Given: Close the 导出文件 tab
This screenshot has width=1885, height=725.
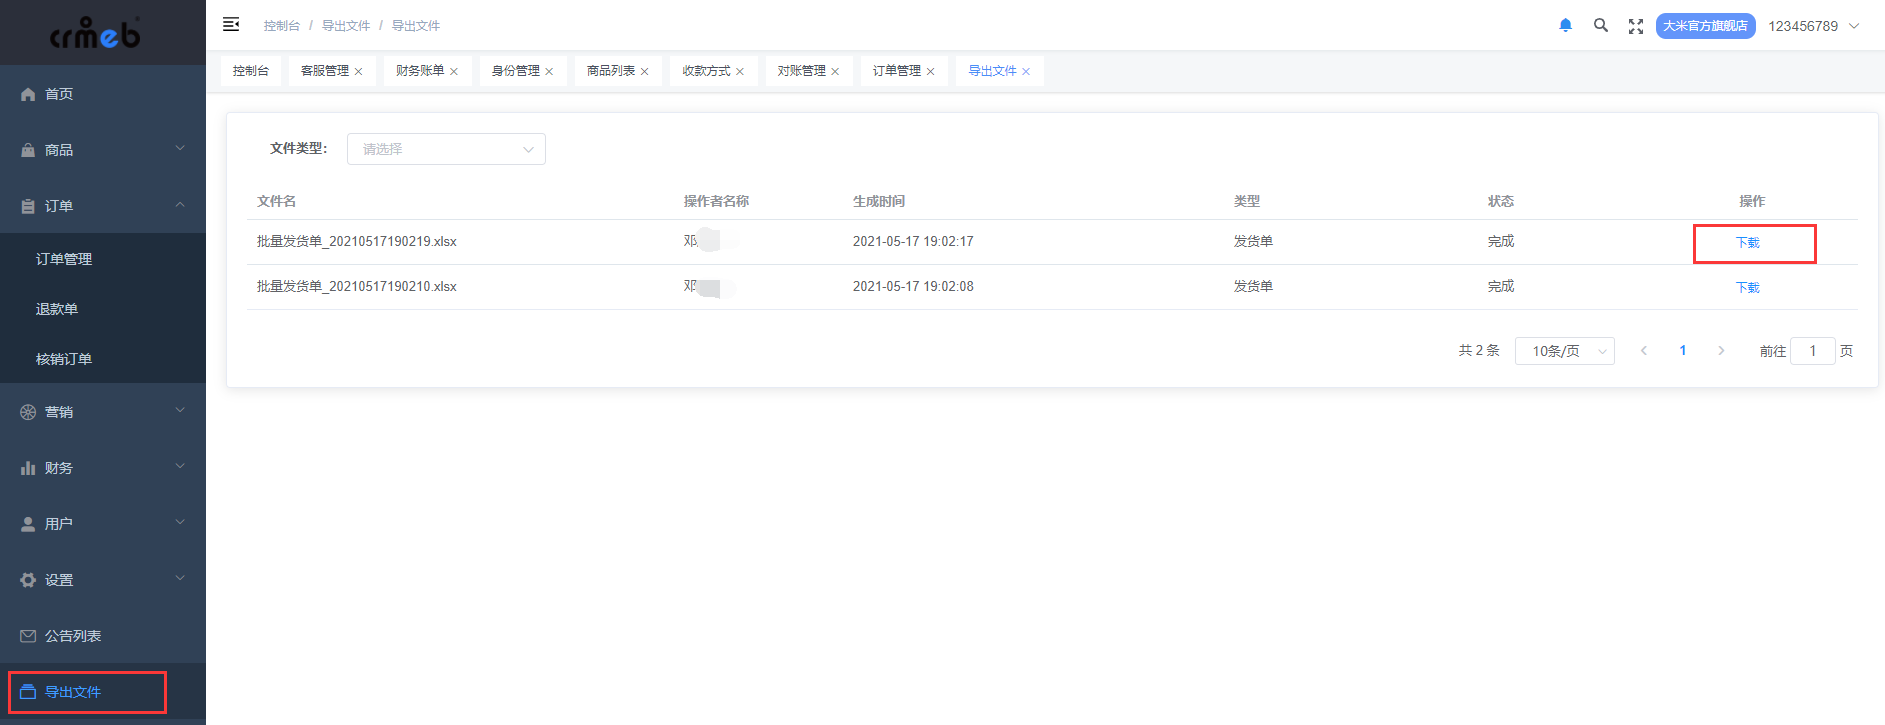Looking at the screenshot, I should [x=1026, y=72].
